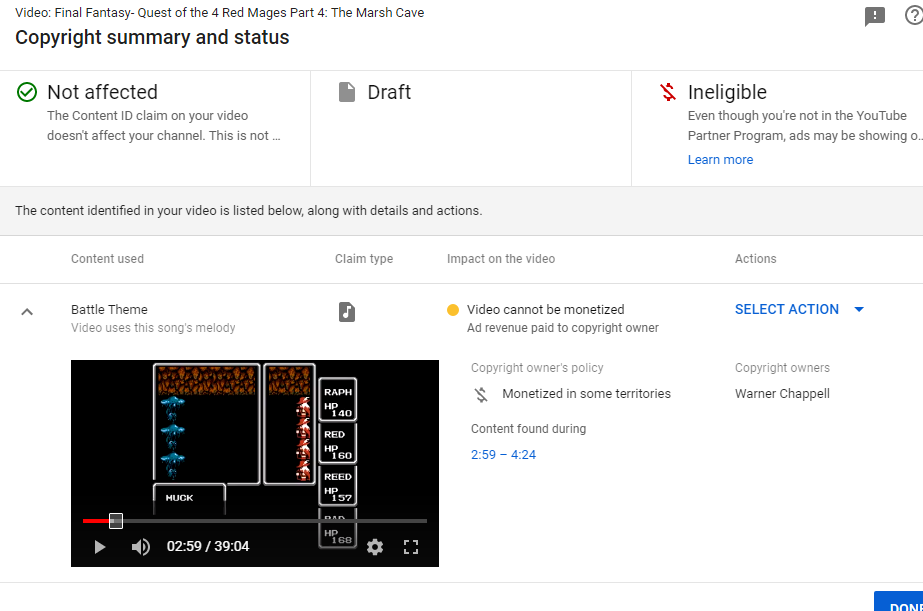923x611 pixels.
Task: Open the Learn more link
Action: coord(721,160)
